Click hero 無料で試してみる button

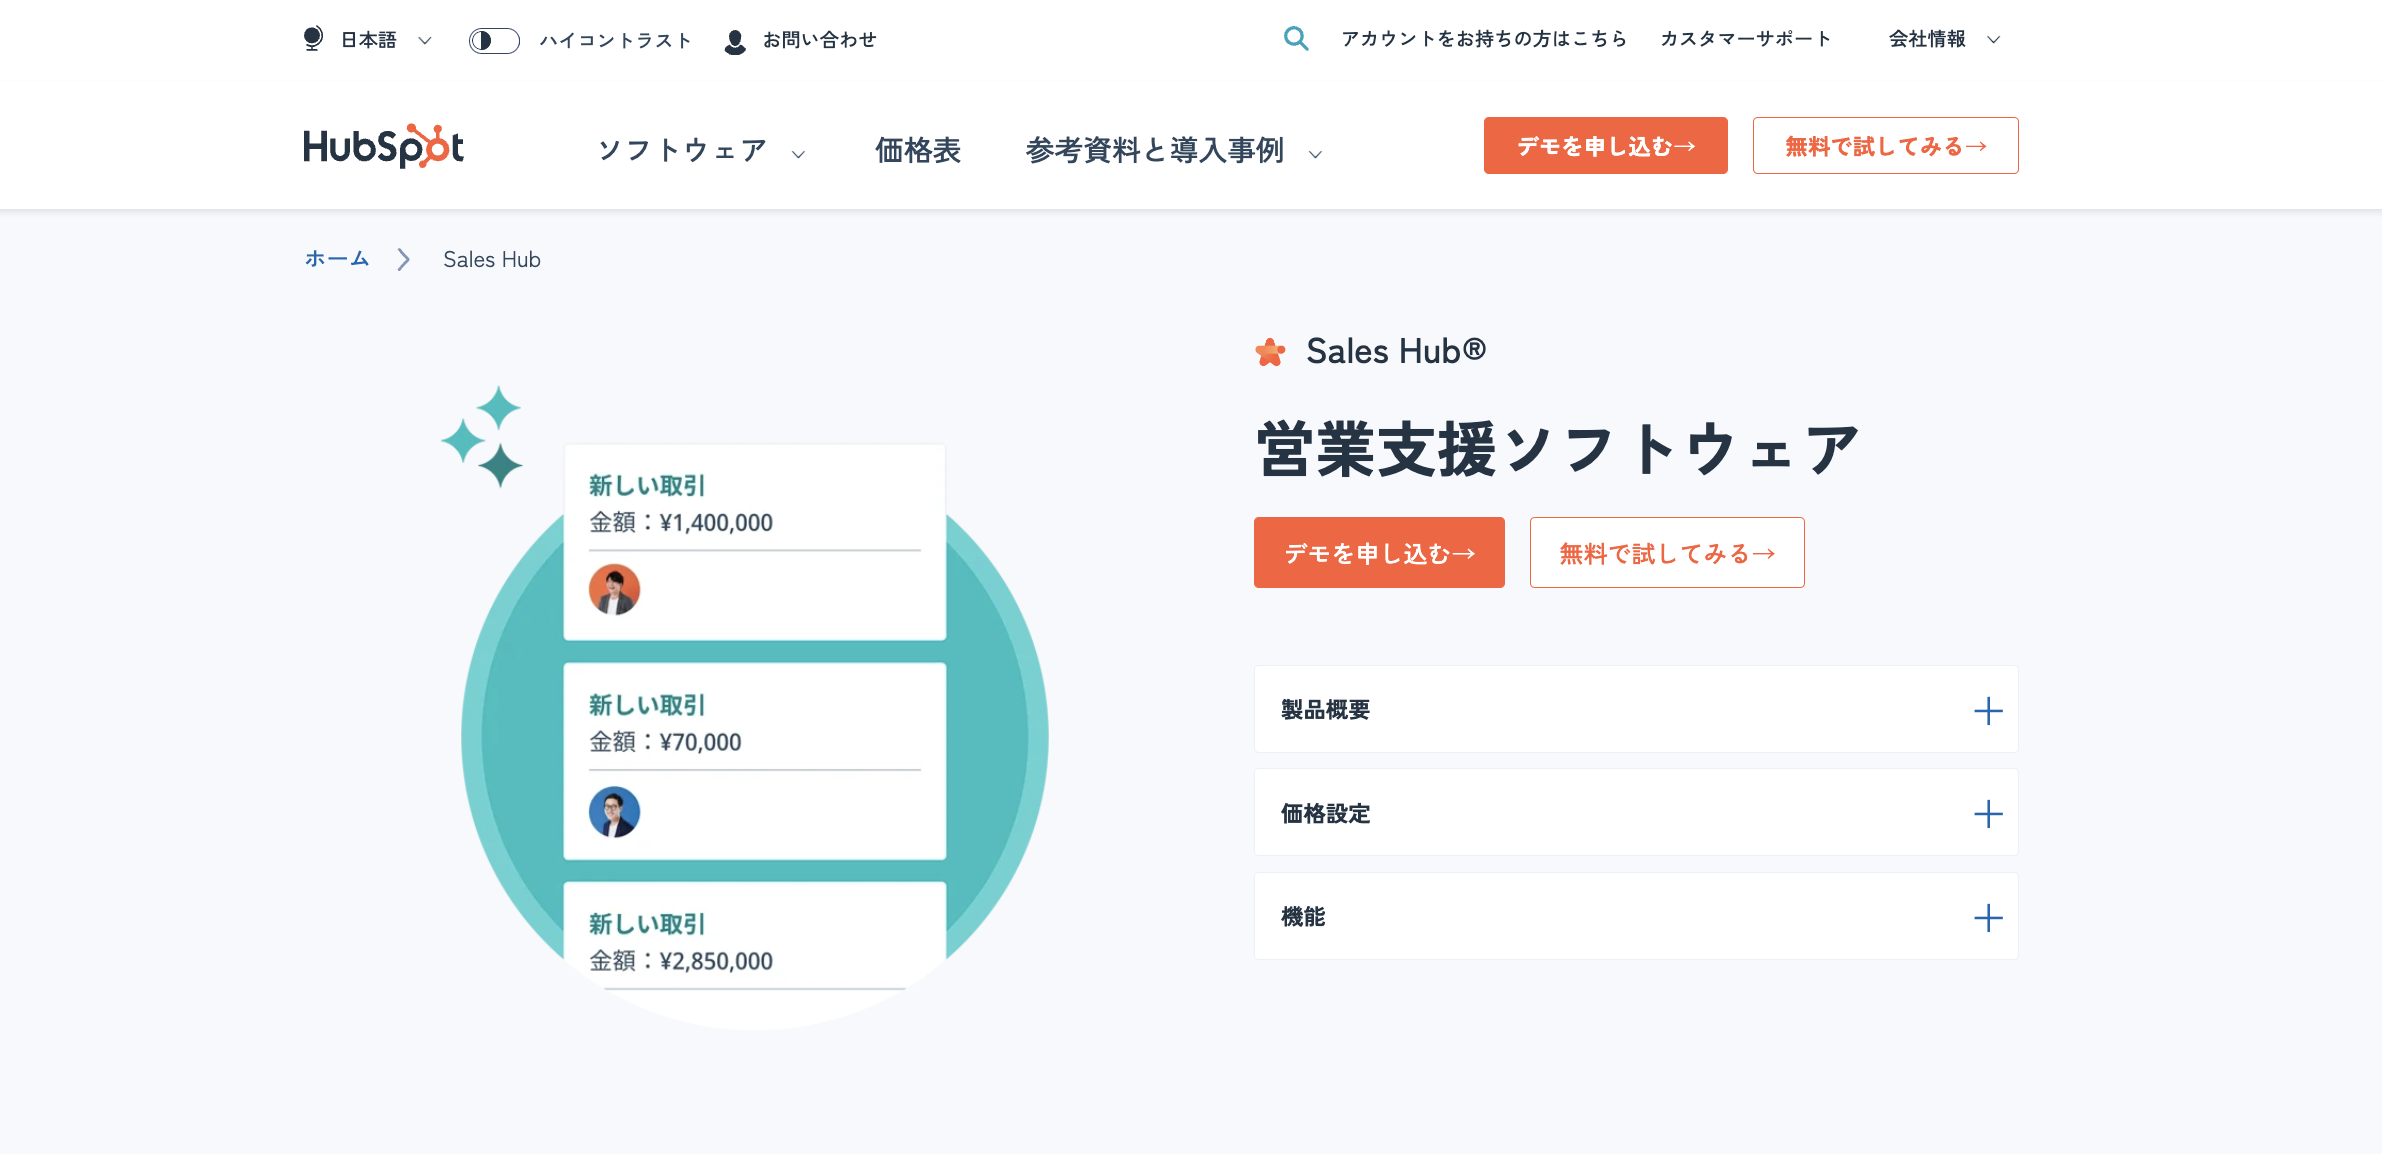click(x=1667, y=553)
